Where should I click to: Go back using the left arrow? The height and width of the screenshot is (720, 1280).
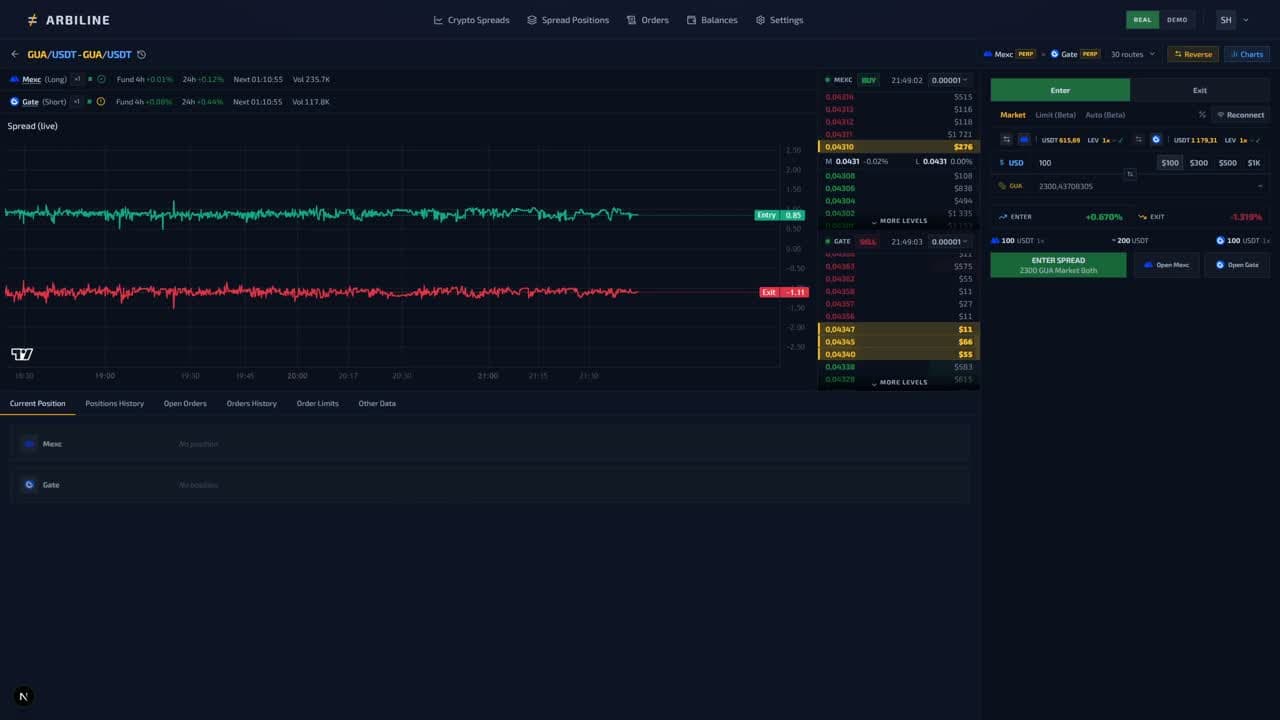click(15, 54)
